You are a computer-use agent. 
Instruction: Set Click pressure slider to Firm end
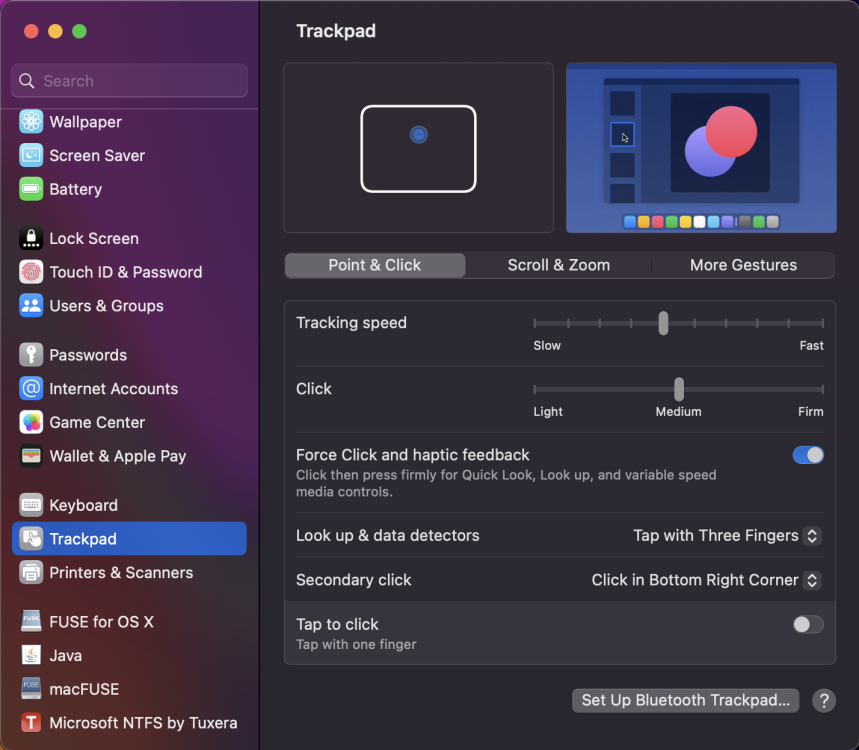[822, 390]
